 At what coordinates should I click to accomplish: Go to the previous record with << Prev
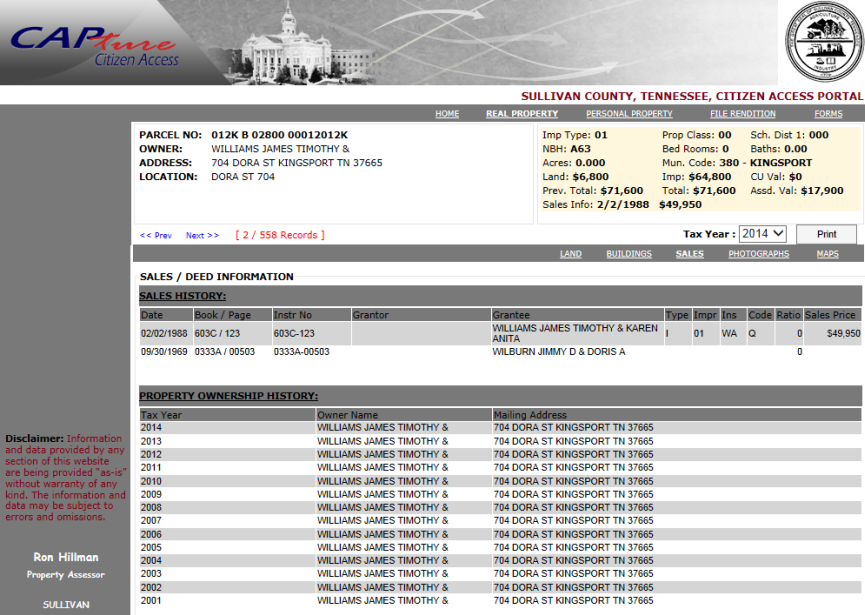pos(156,236)
